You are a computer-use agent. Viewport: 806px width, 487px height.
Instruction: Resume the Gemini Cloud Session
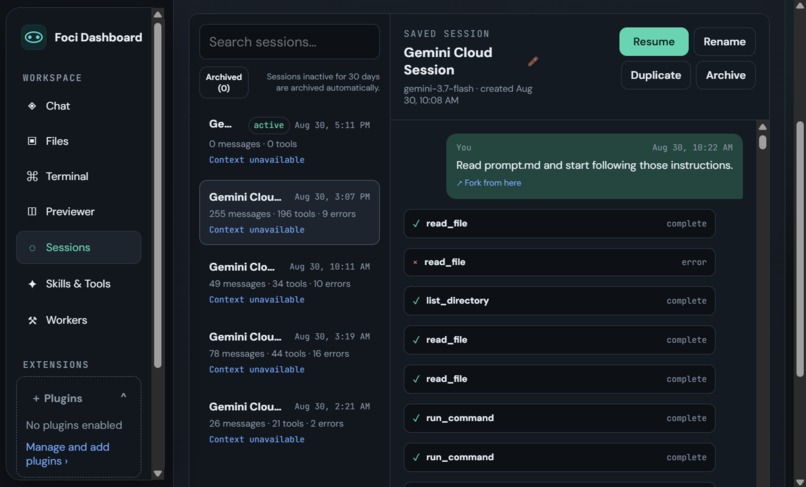pyautogui.click(x=653, y=42)
